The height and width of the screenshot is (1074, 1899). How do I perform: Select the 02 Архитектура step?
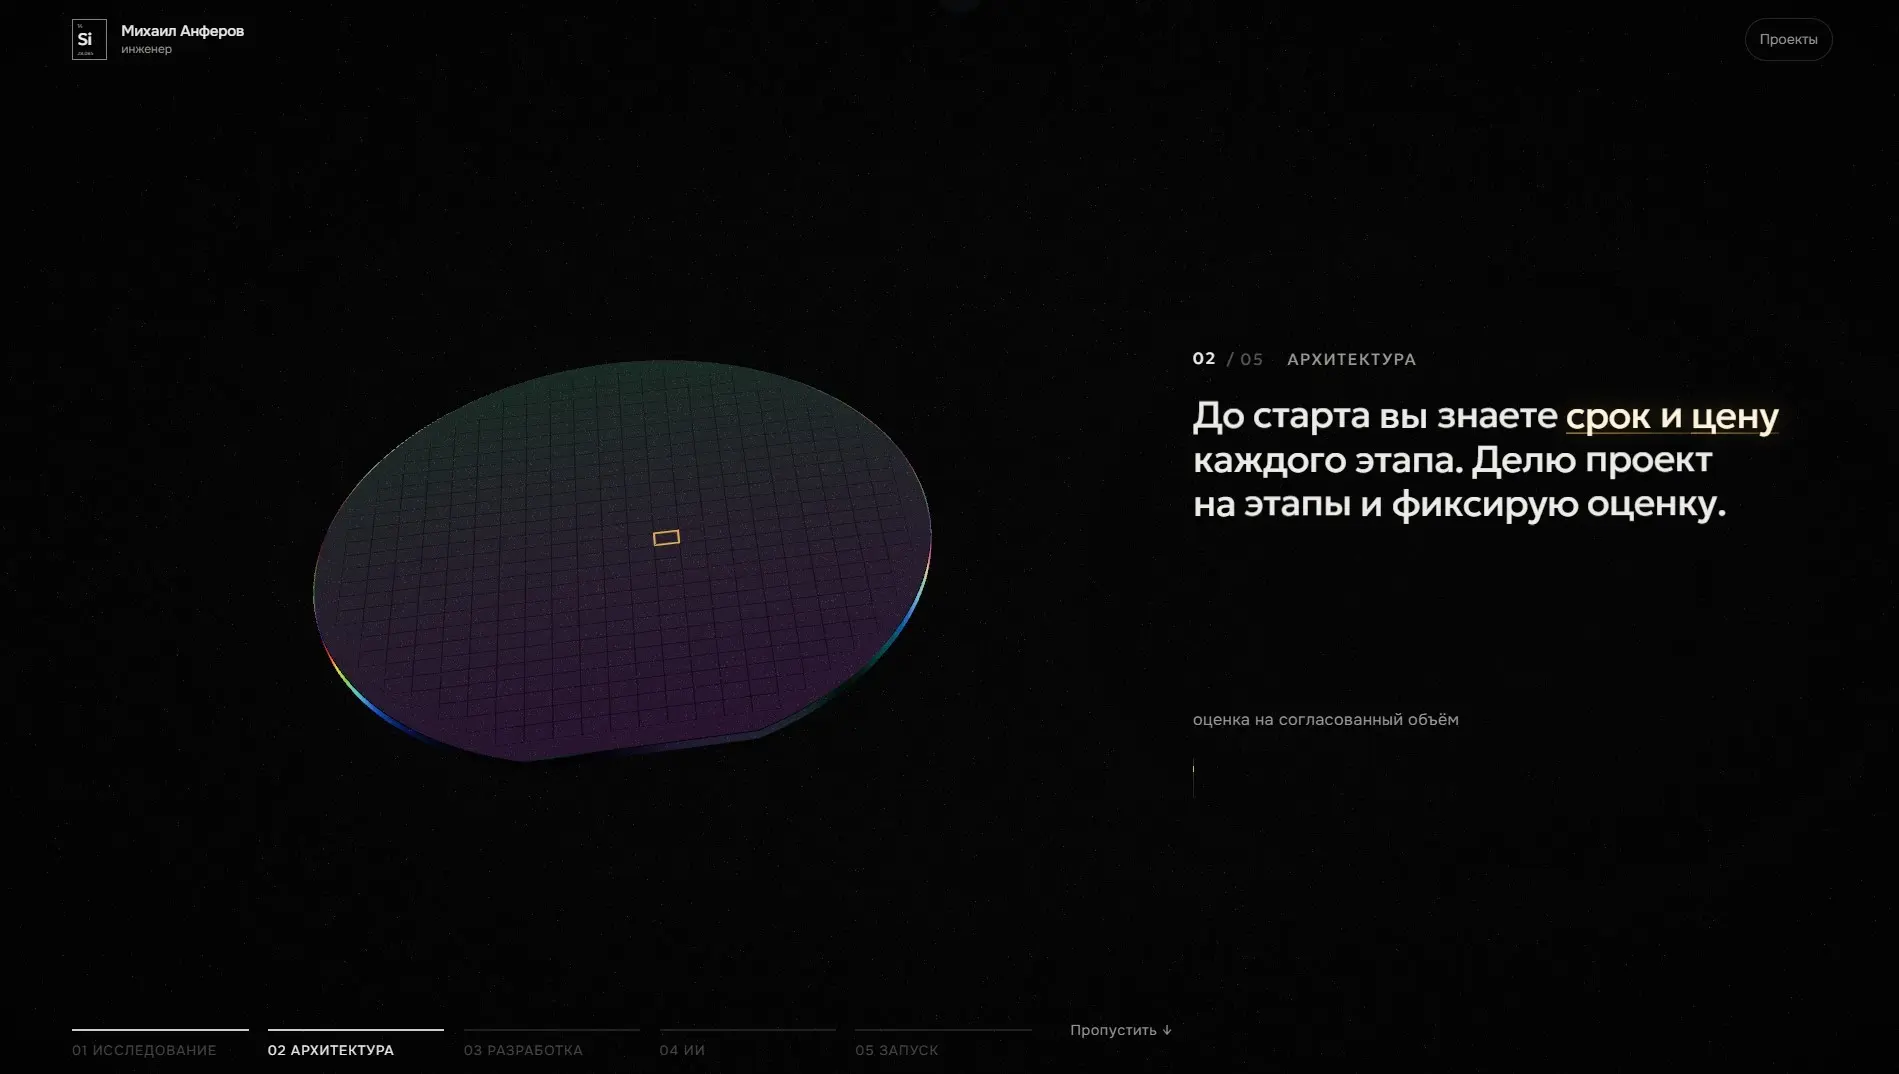(x=355, y=1045)
